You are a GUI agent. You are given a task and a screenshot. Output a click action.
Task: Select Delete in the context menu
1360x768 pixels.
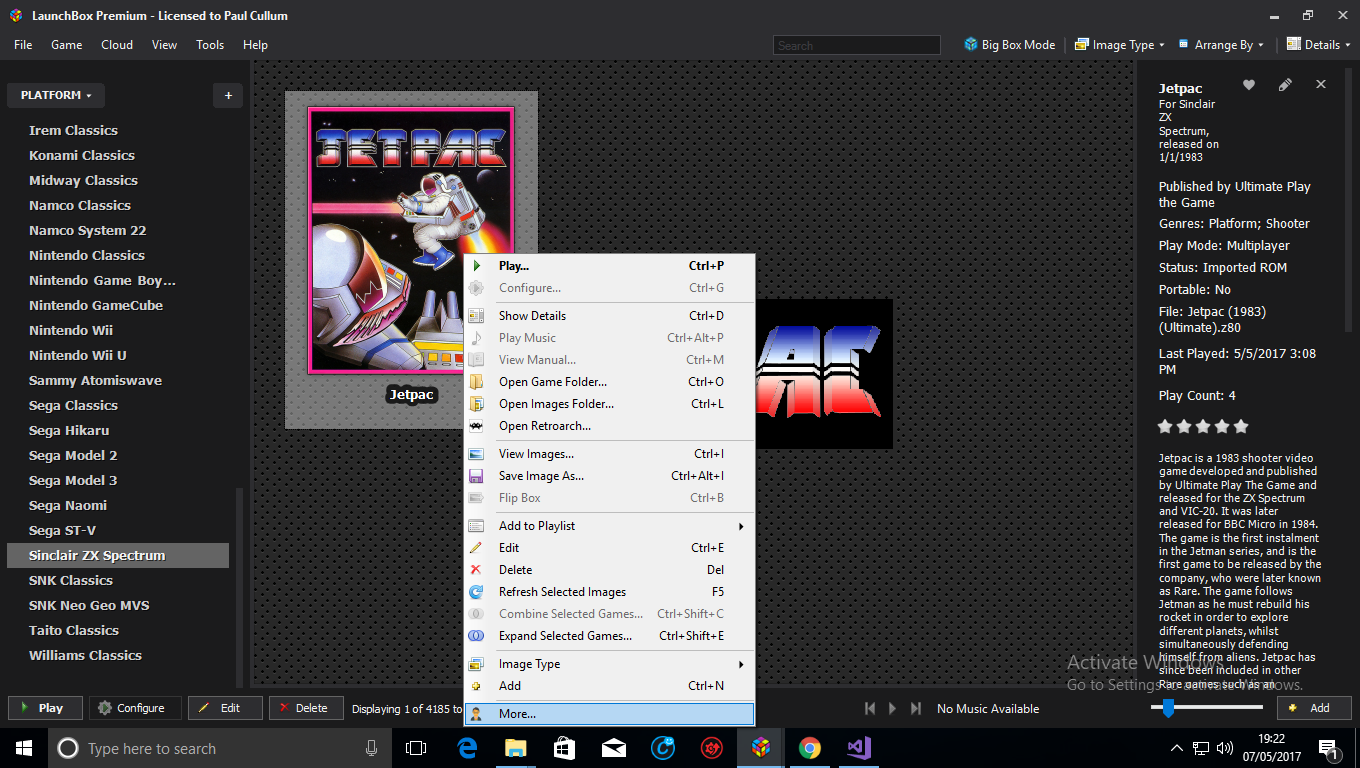click(x=610, y=570)
